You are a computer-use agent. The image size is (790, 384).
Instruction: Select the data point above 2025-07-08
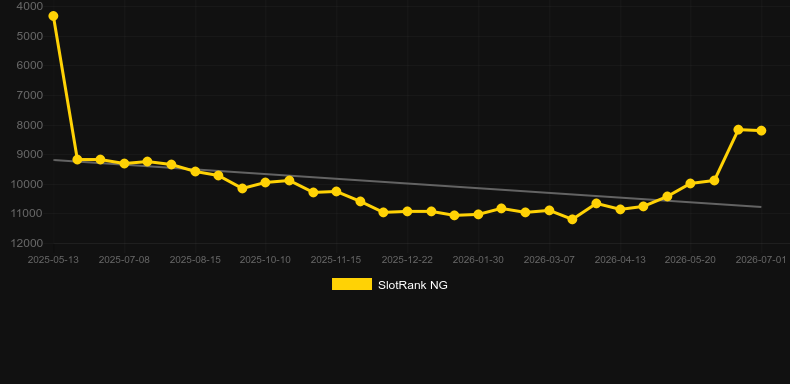124,163
